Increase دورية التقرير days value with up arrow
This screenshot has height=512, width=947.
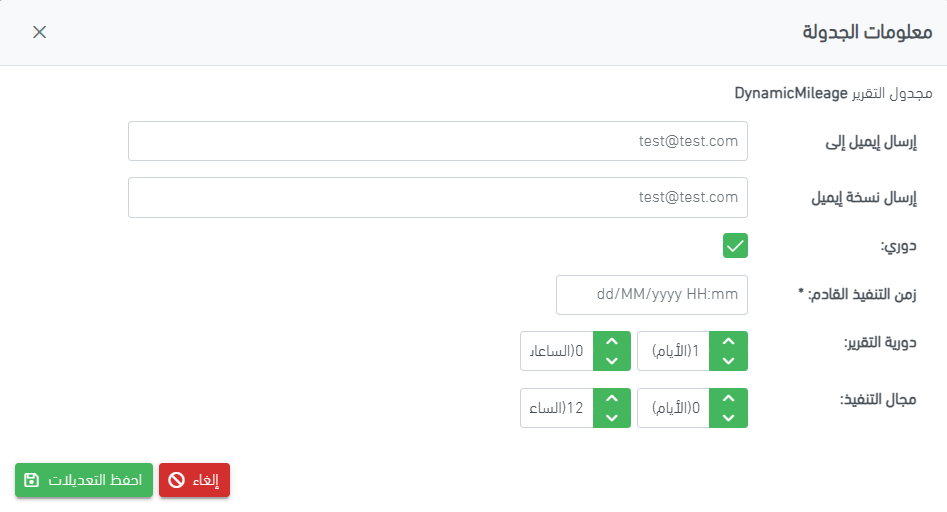728,342
